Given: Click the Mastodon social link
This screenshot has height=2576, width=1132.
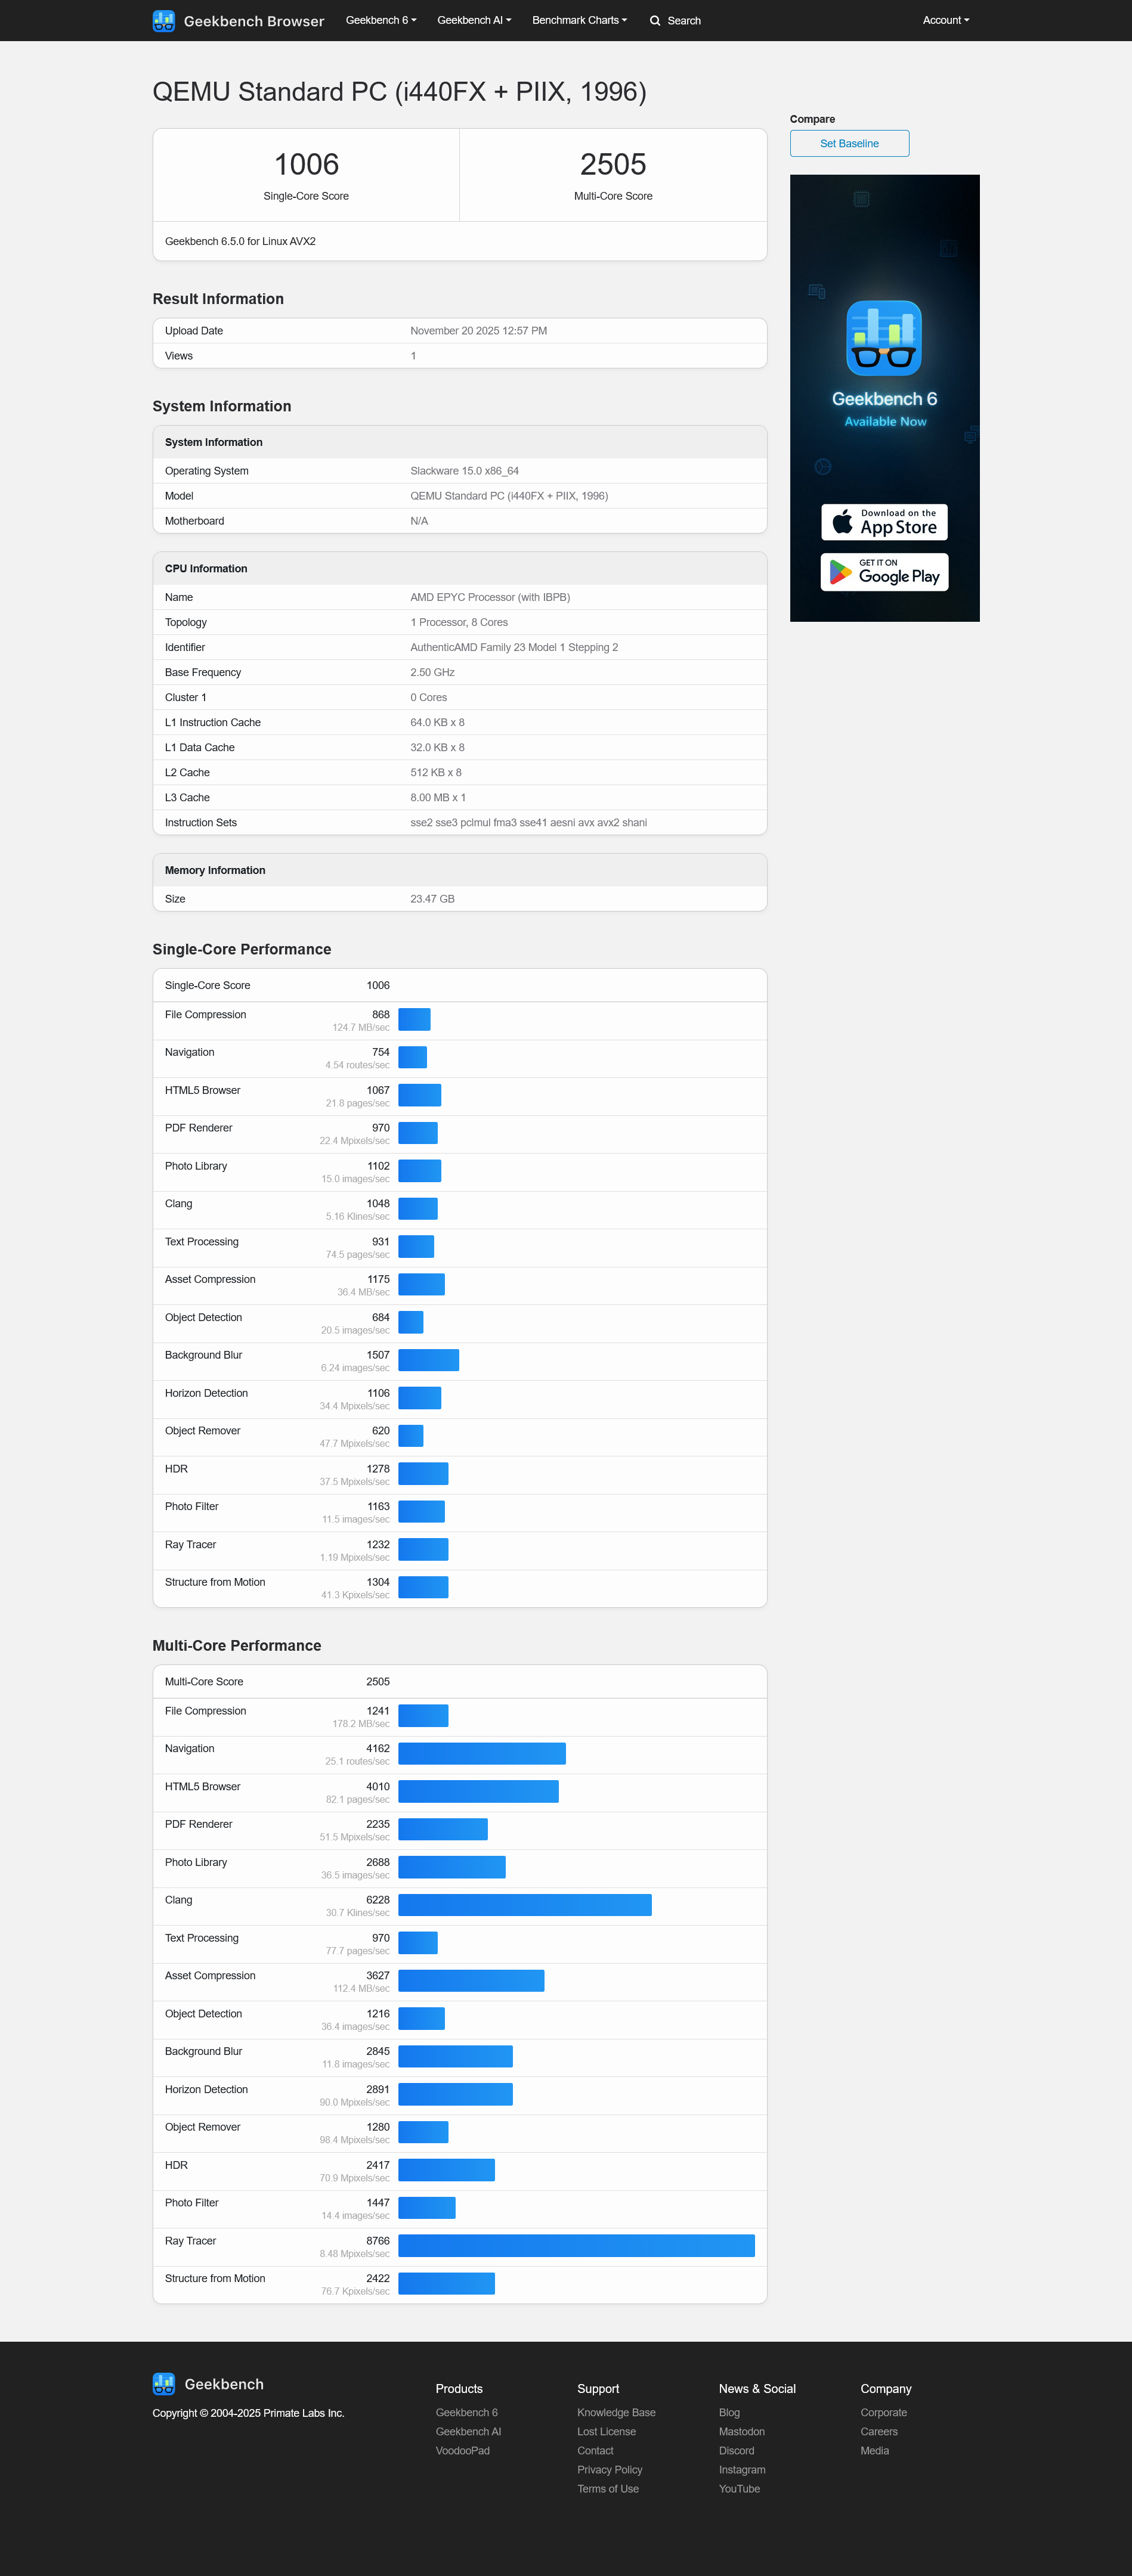Looking at the screenshot, I should pos(743,2431).
